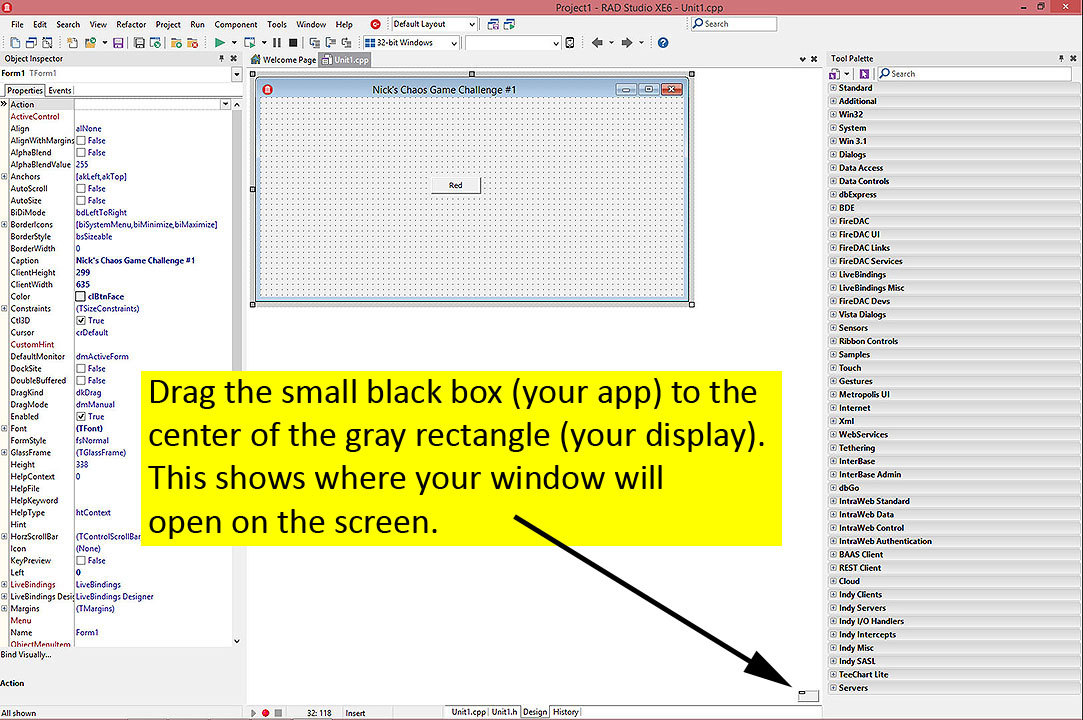Close the current editor page

(814, 59)
